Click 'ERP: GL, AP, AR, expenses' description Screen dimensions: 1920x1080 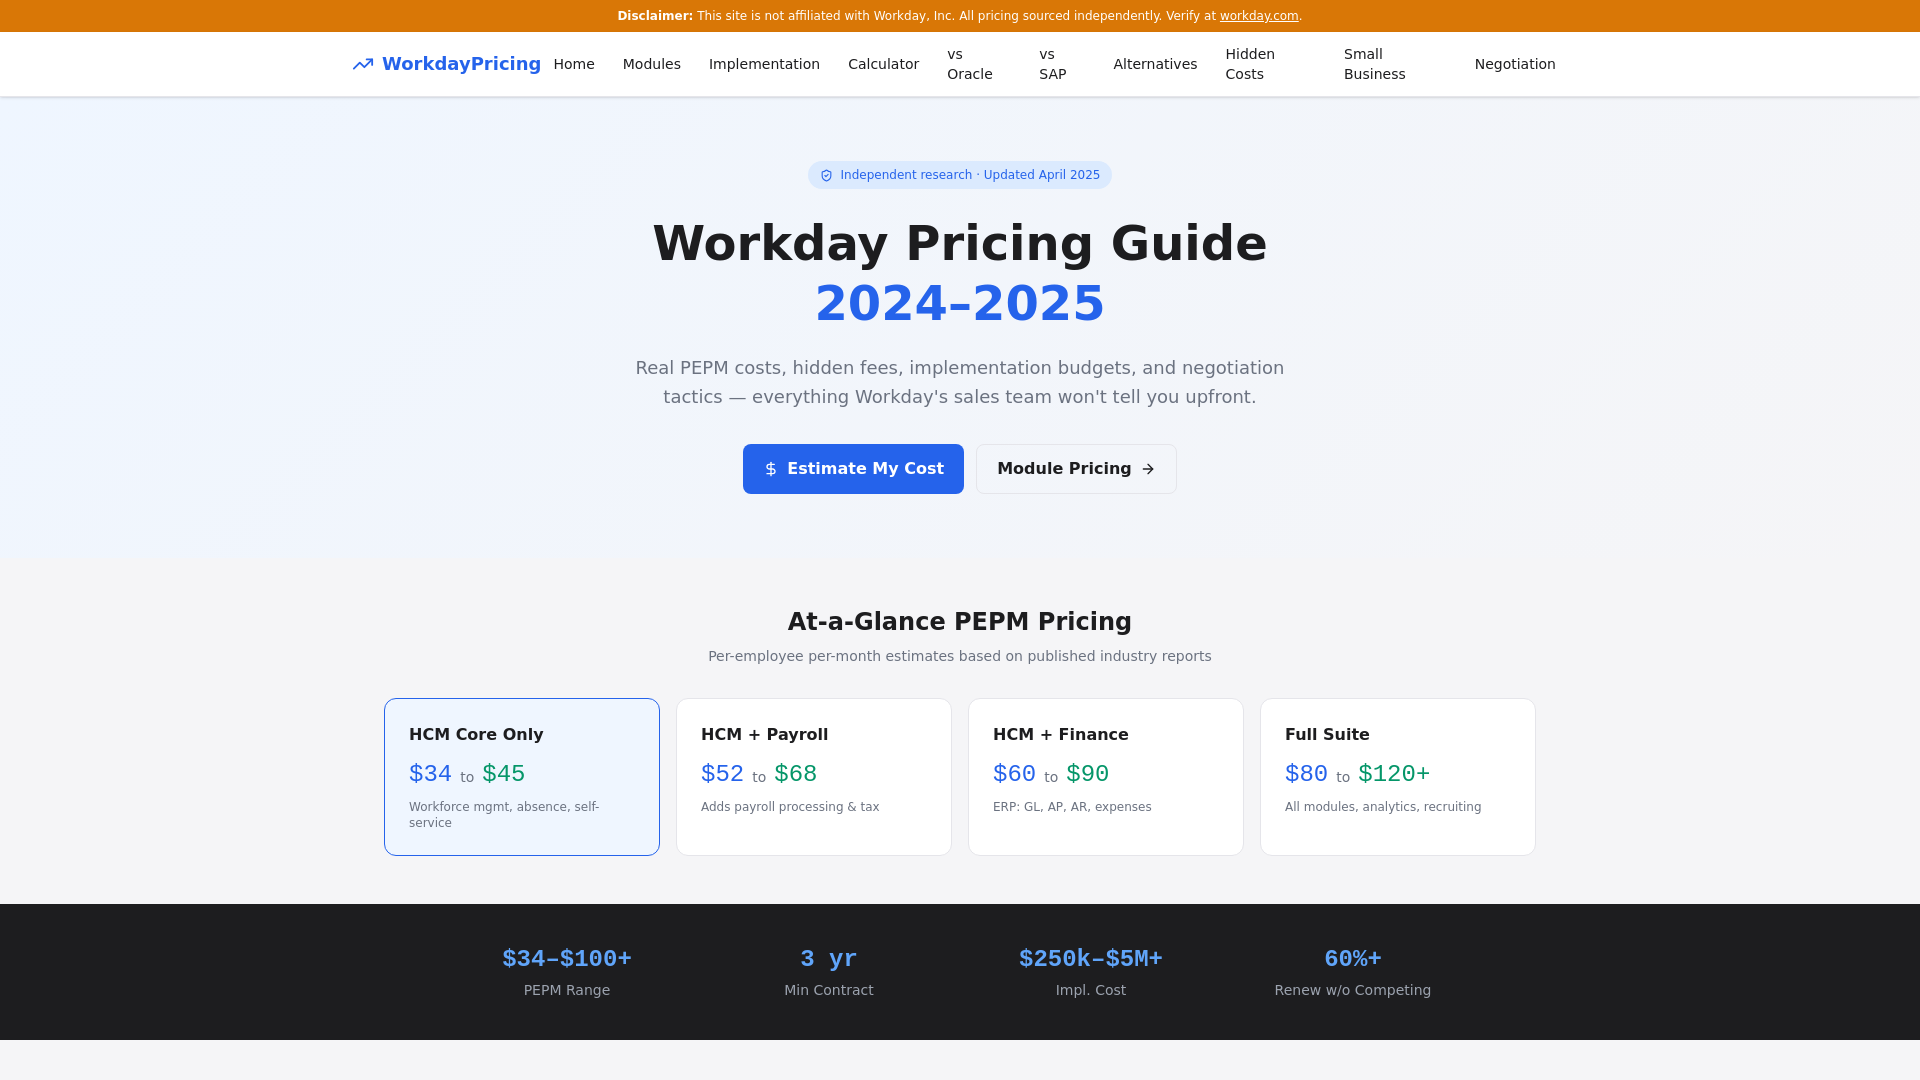(x=1072, y=807)
